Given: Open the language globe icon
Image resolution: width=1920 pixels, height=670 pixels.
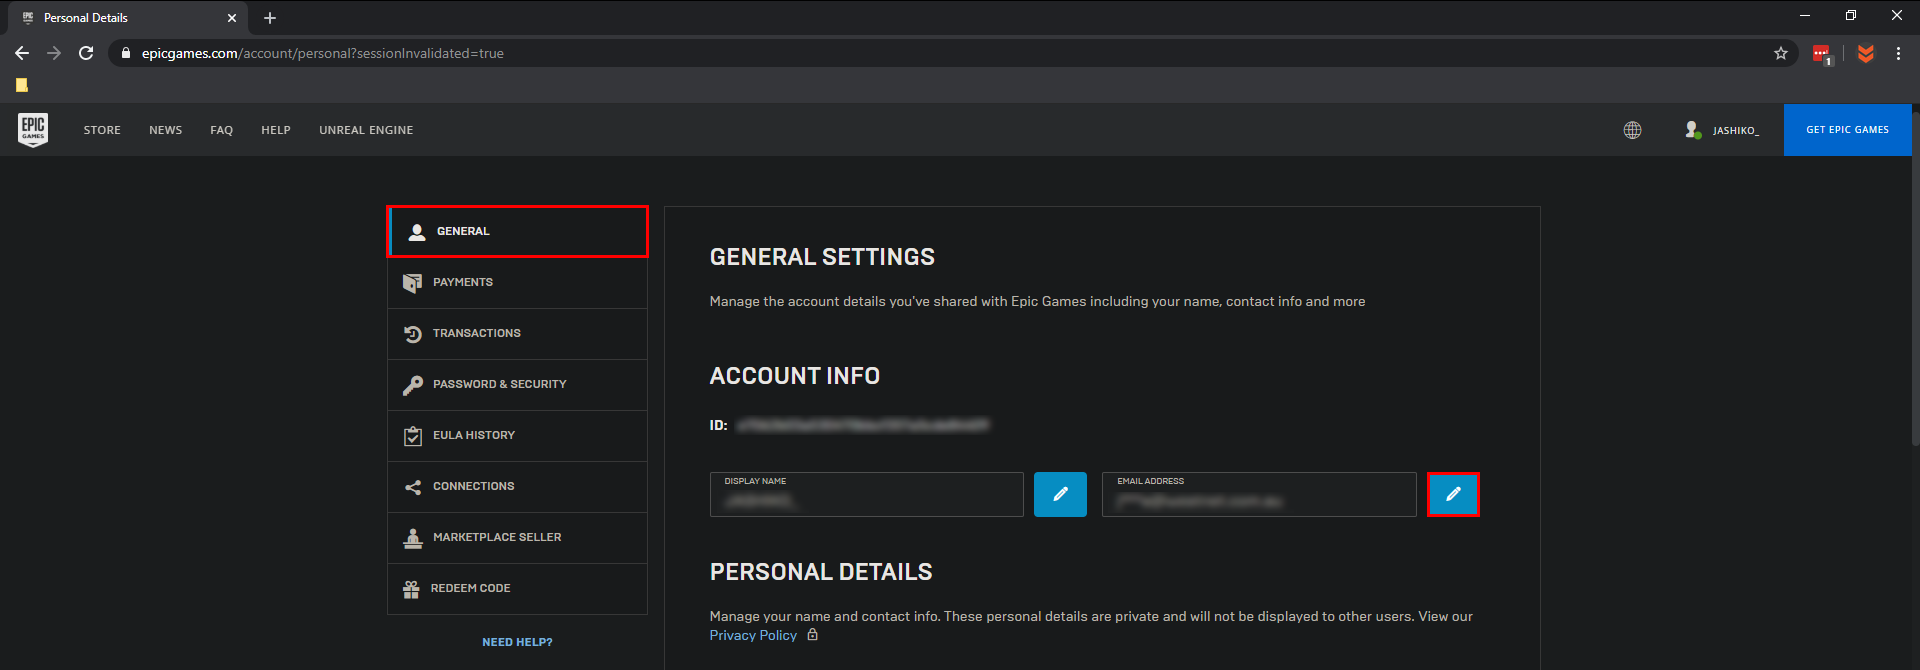Looking at the screenshot, I should pos(1632,130).
